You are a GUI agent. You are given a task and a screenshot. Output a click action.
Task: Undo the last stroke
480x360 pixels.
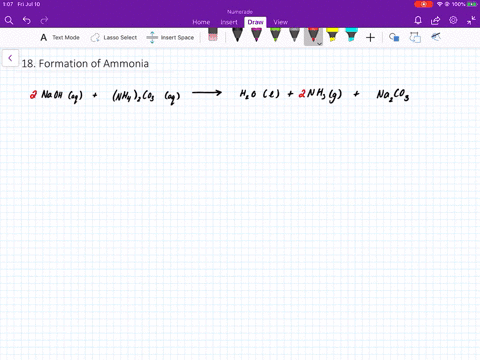(27, 21)
